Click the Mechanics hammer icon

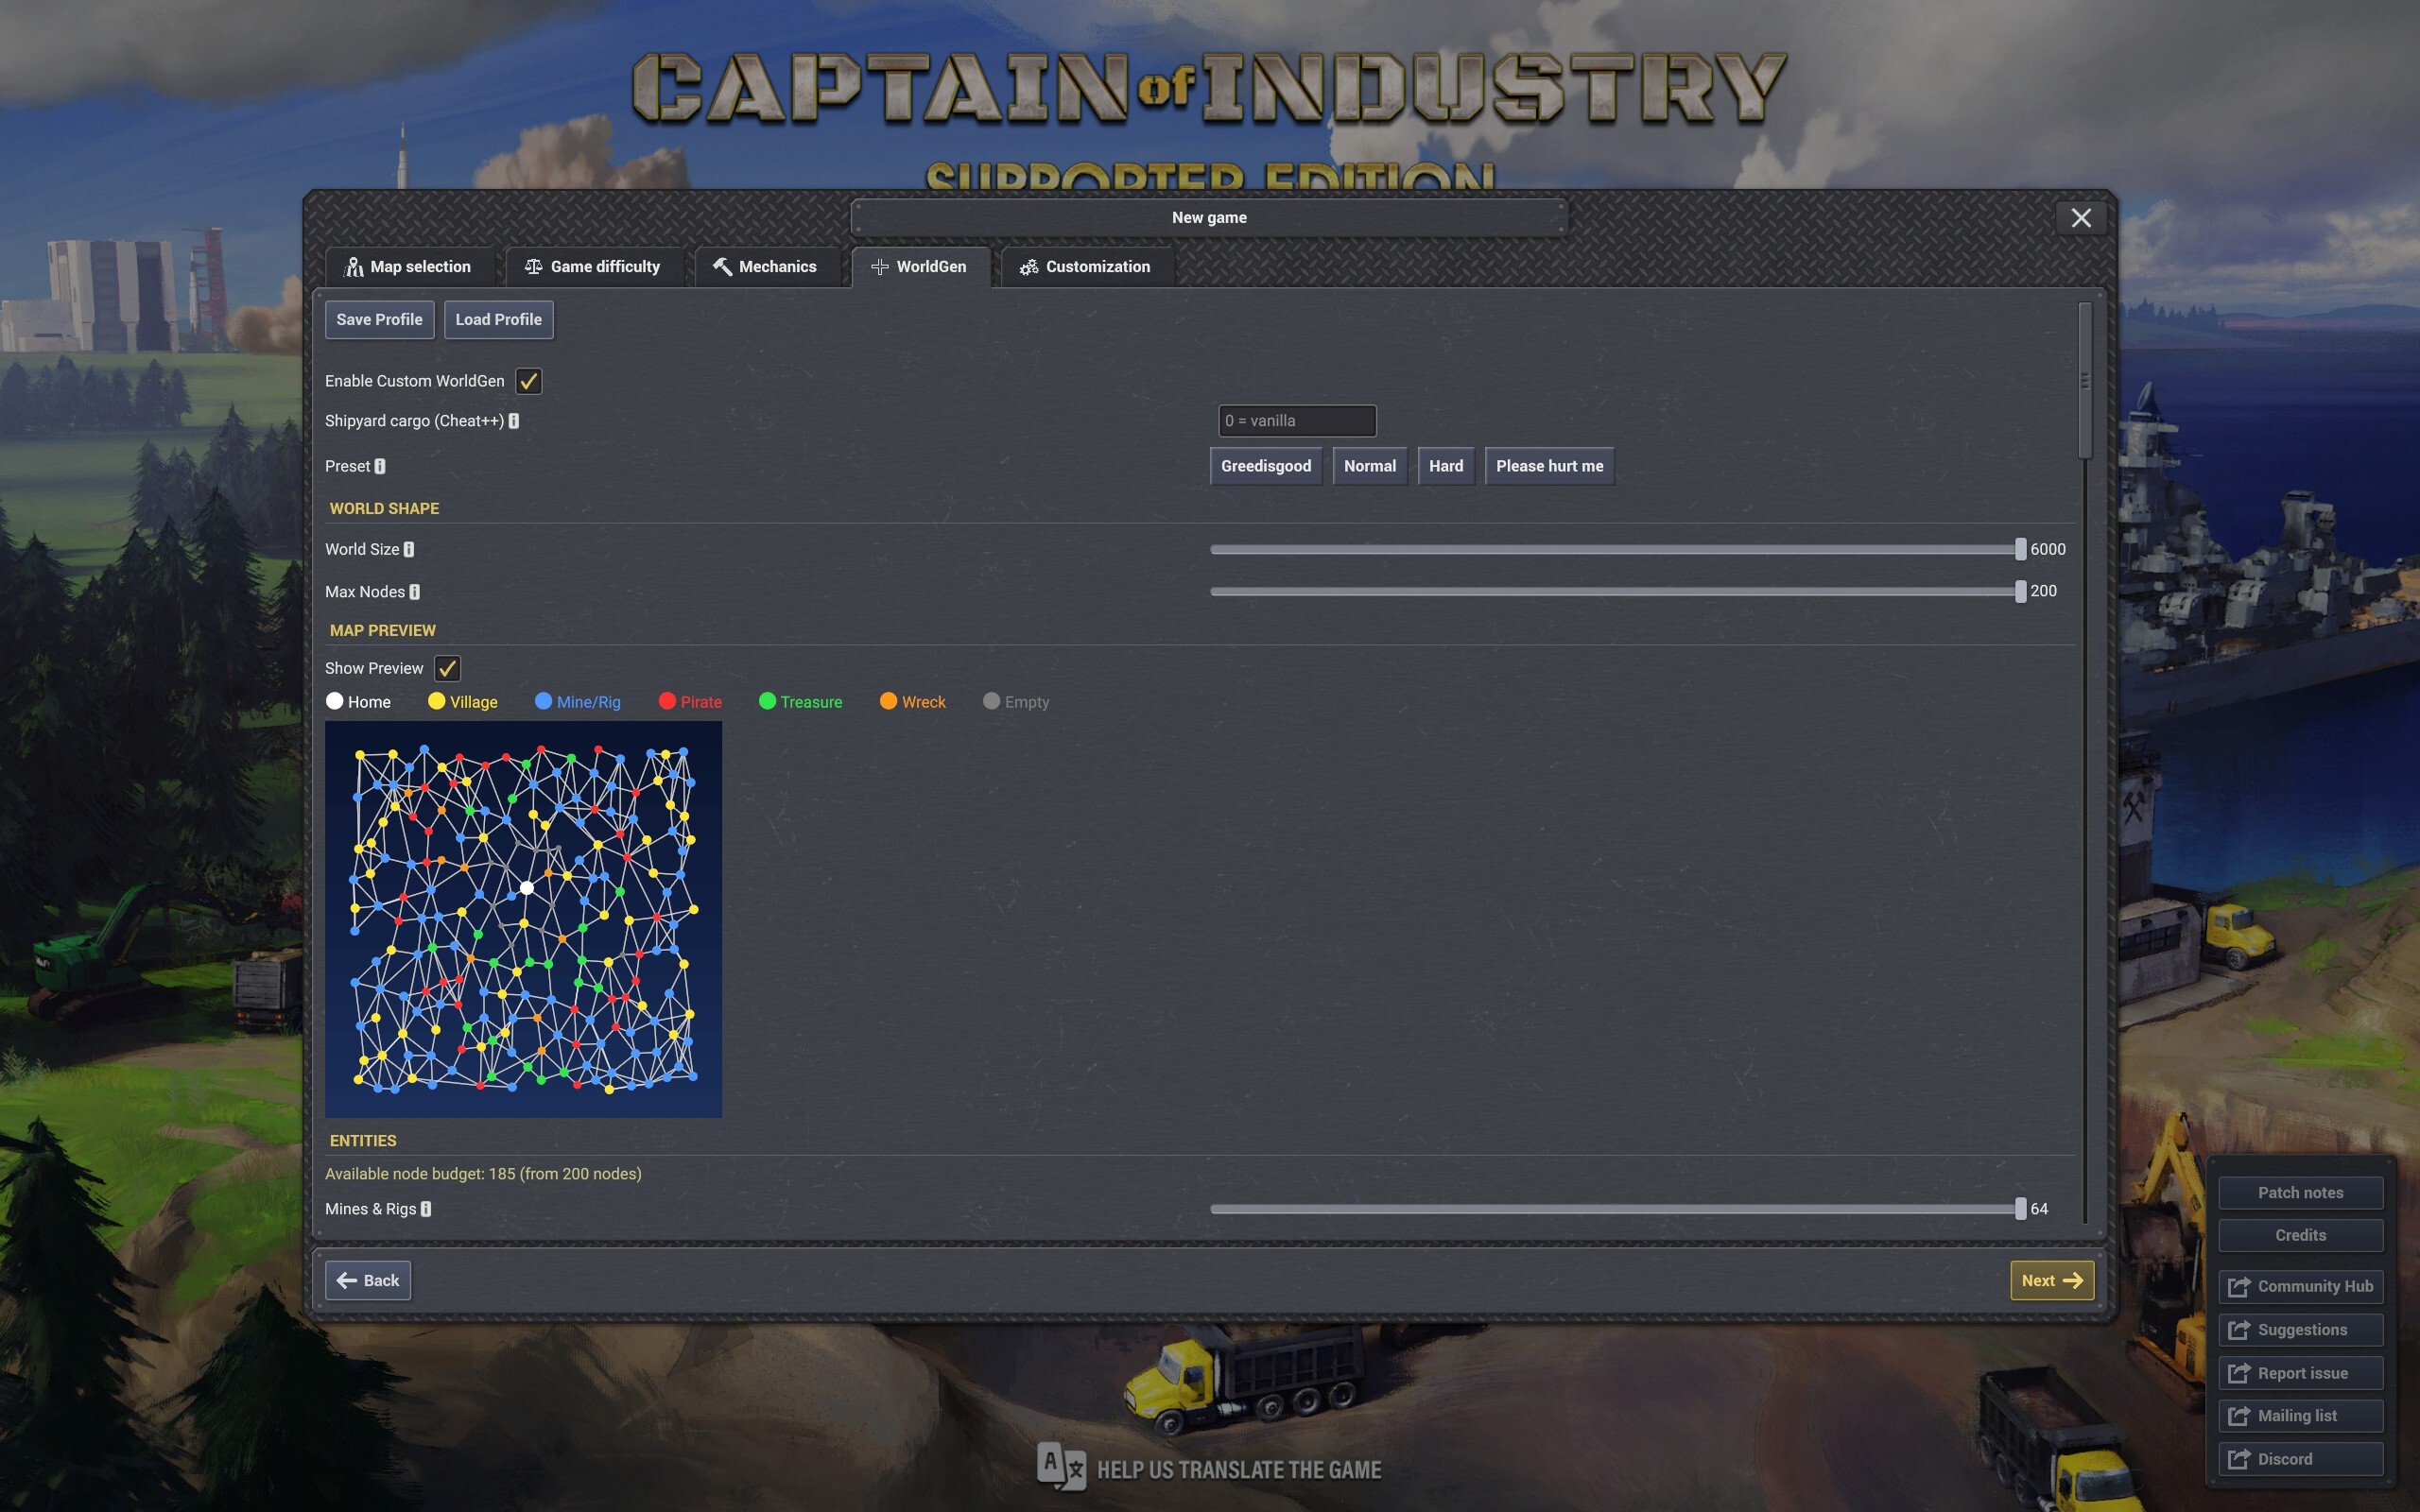722,267
